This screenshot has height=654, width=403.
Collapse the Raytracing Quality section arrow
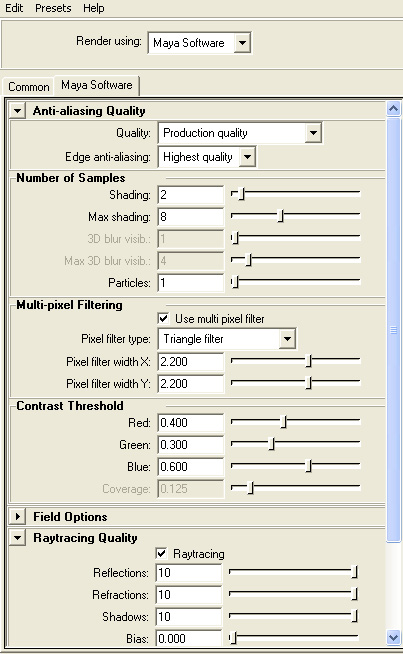point(18,538)
